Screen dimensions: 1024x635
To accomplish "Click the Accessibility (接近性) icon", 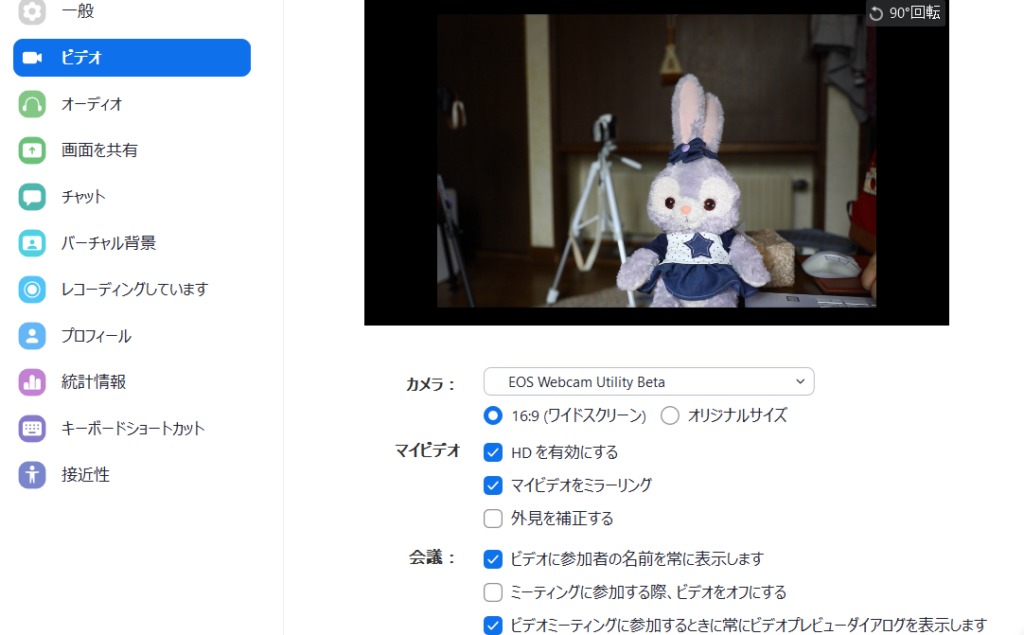I will coord(32,475).
